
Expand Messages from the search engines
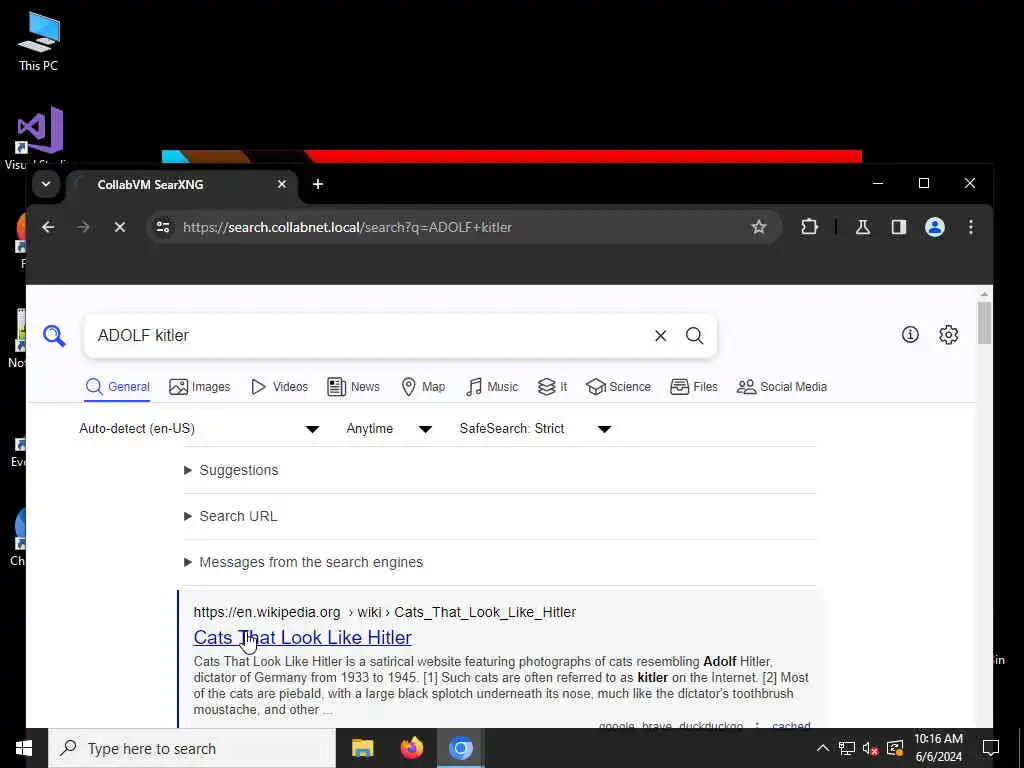pyautogui.click(x=304, y=562)
